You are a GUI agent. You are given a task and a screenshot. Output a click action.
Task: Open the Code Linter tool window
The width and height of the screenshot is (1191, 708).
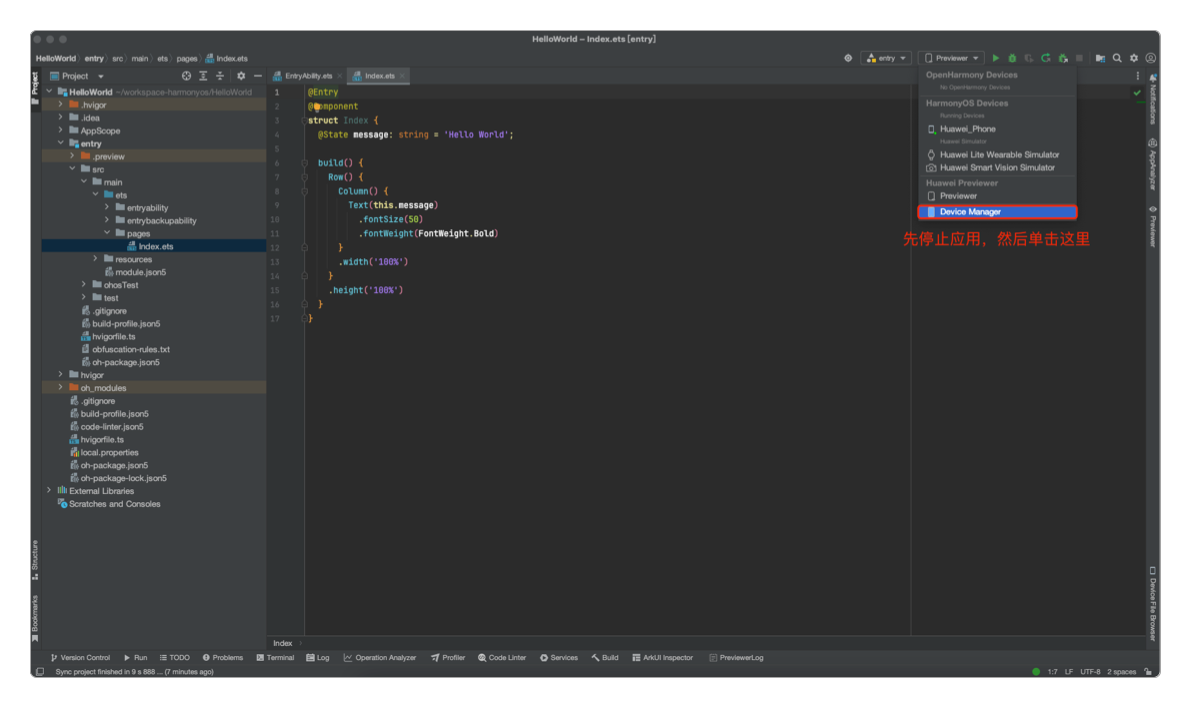[x=502, y=658]
